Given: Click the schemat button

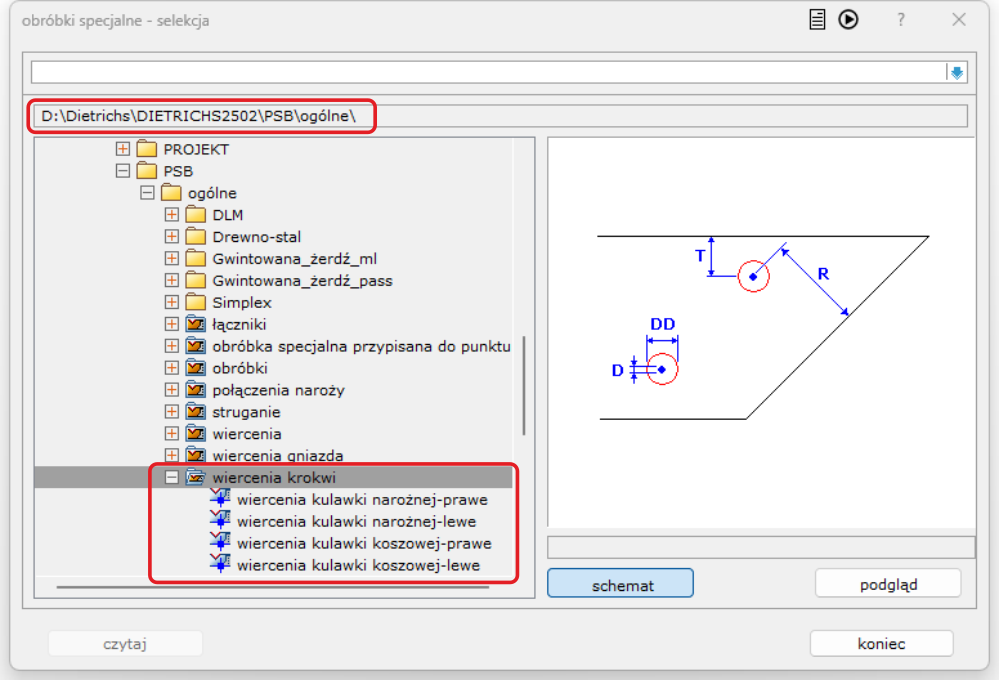Looking at the screenshot, I should tap(621, 583).
